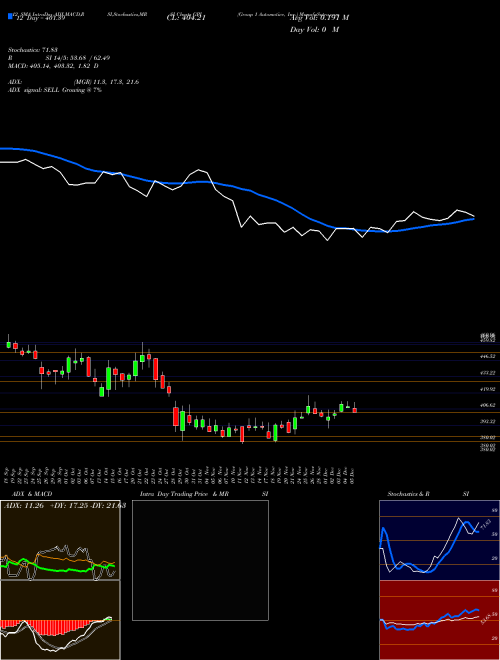The image size is (500, 660).
Task: Click the blue 12-day SMA legend square
Action: pyautogui.click(x=10, y=16)
